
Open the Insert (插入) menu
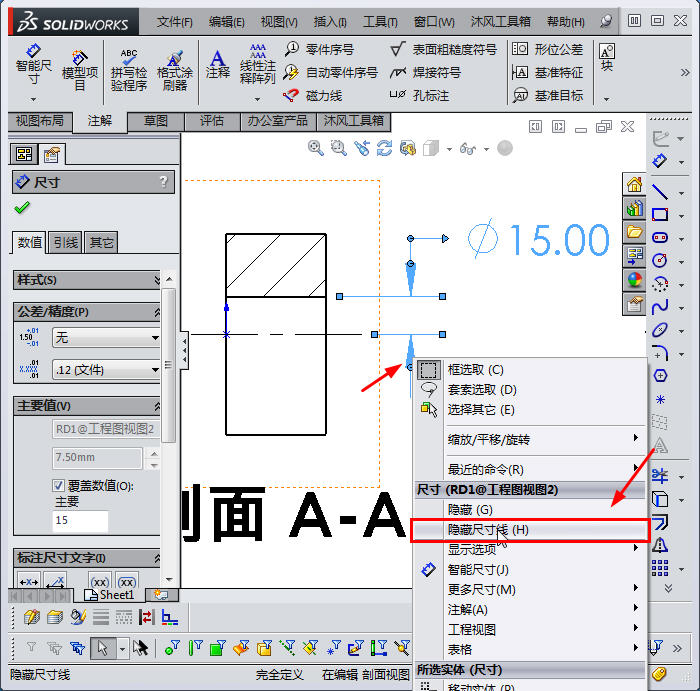330,21
